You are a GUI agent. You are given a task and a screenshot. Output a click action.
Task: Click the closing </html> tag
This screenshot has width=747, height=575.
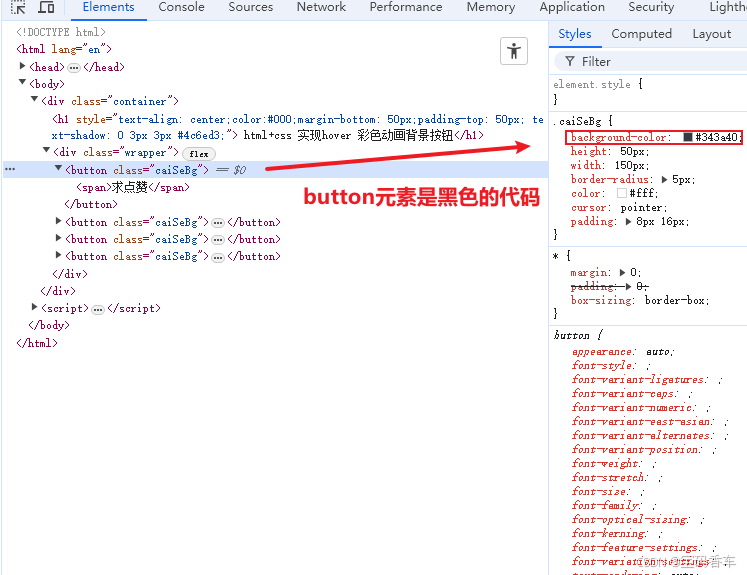pyautogui.click(x=37, y=343)
